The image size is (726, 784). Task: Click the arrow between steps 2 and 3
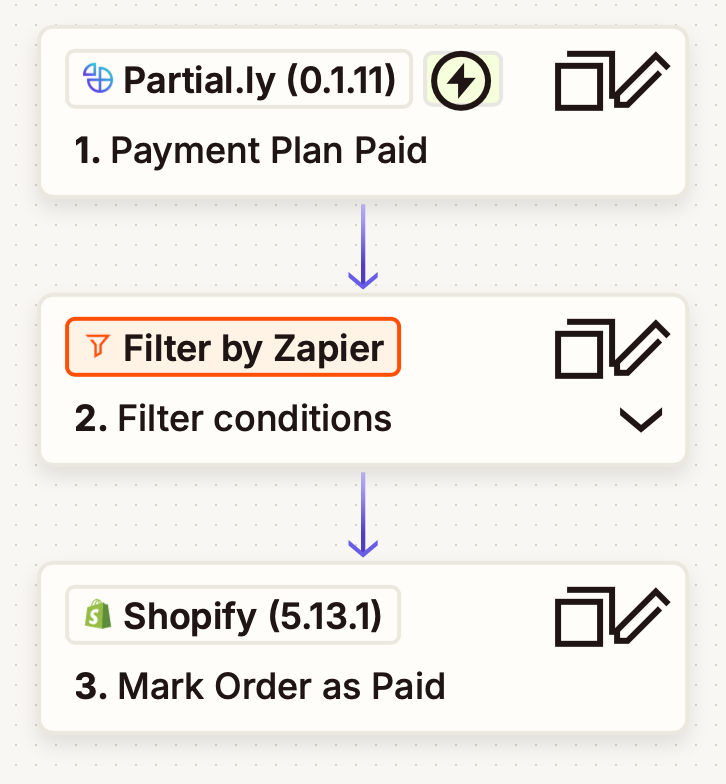362,514
